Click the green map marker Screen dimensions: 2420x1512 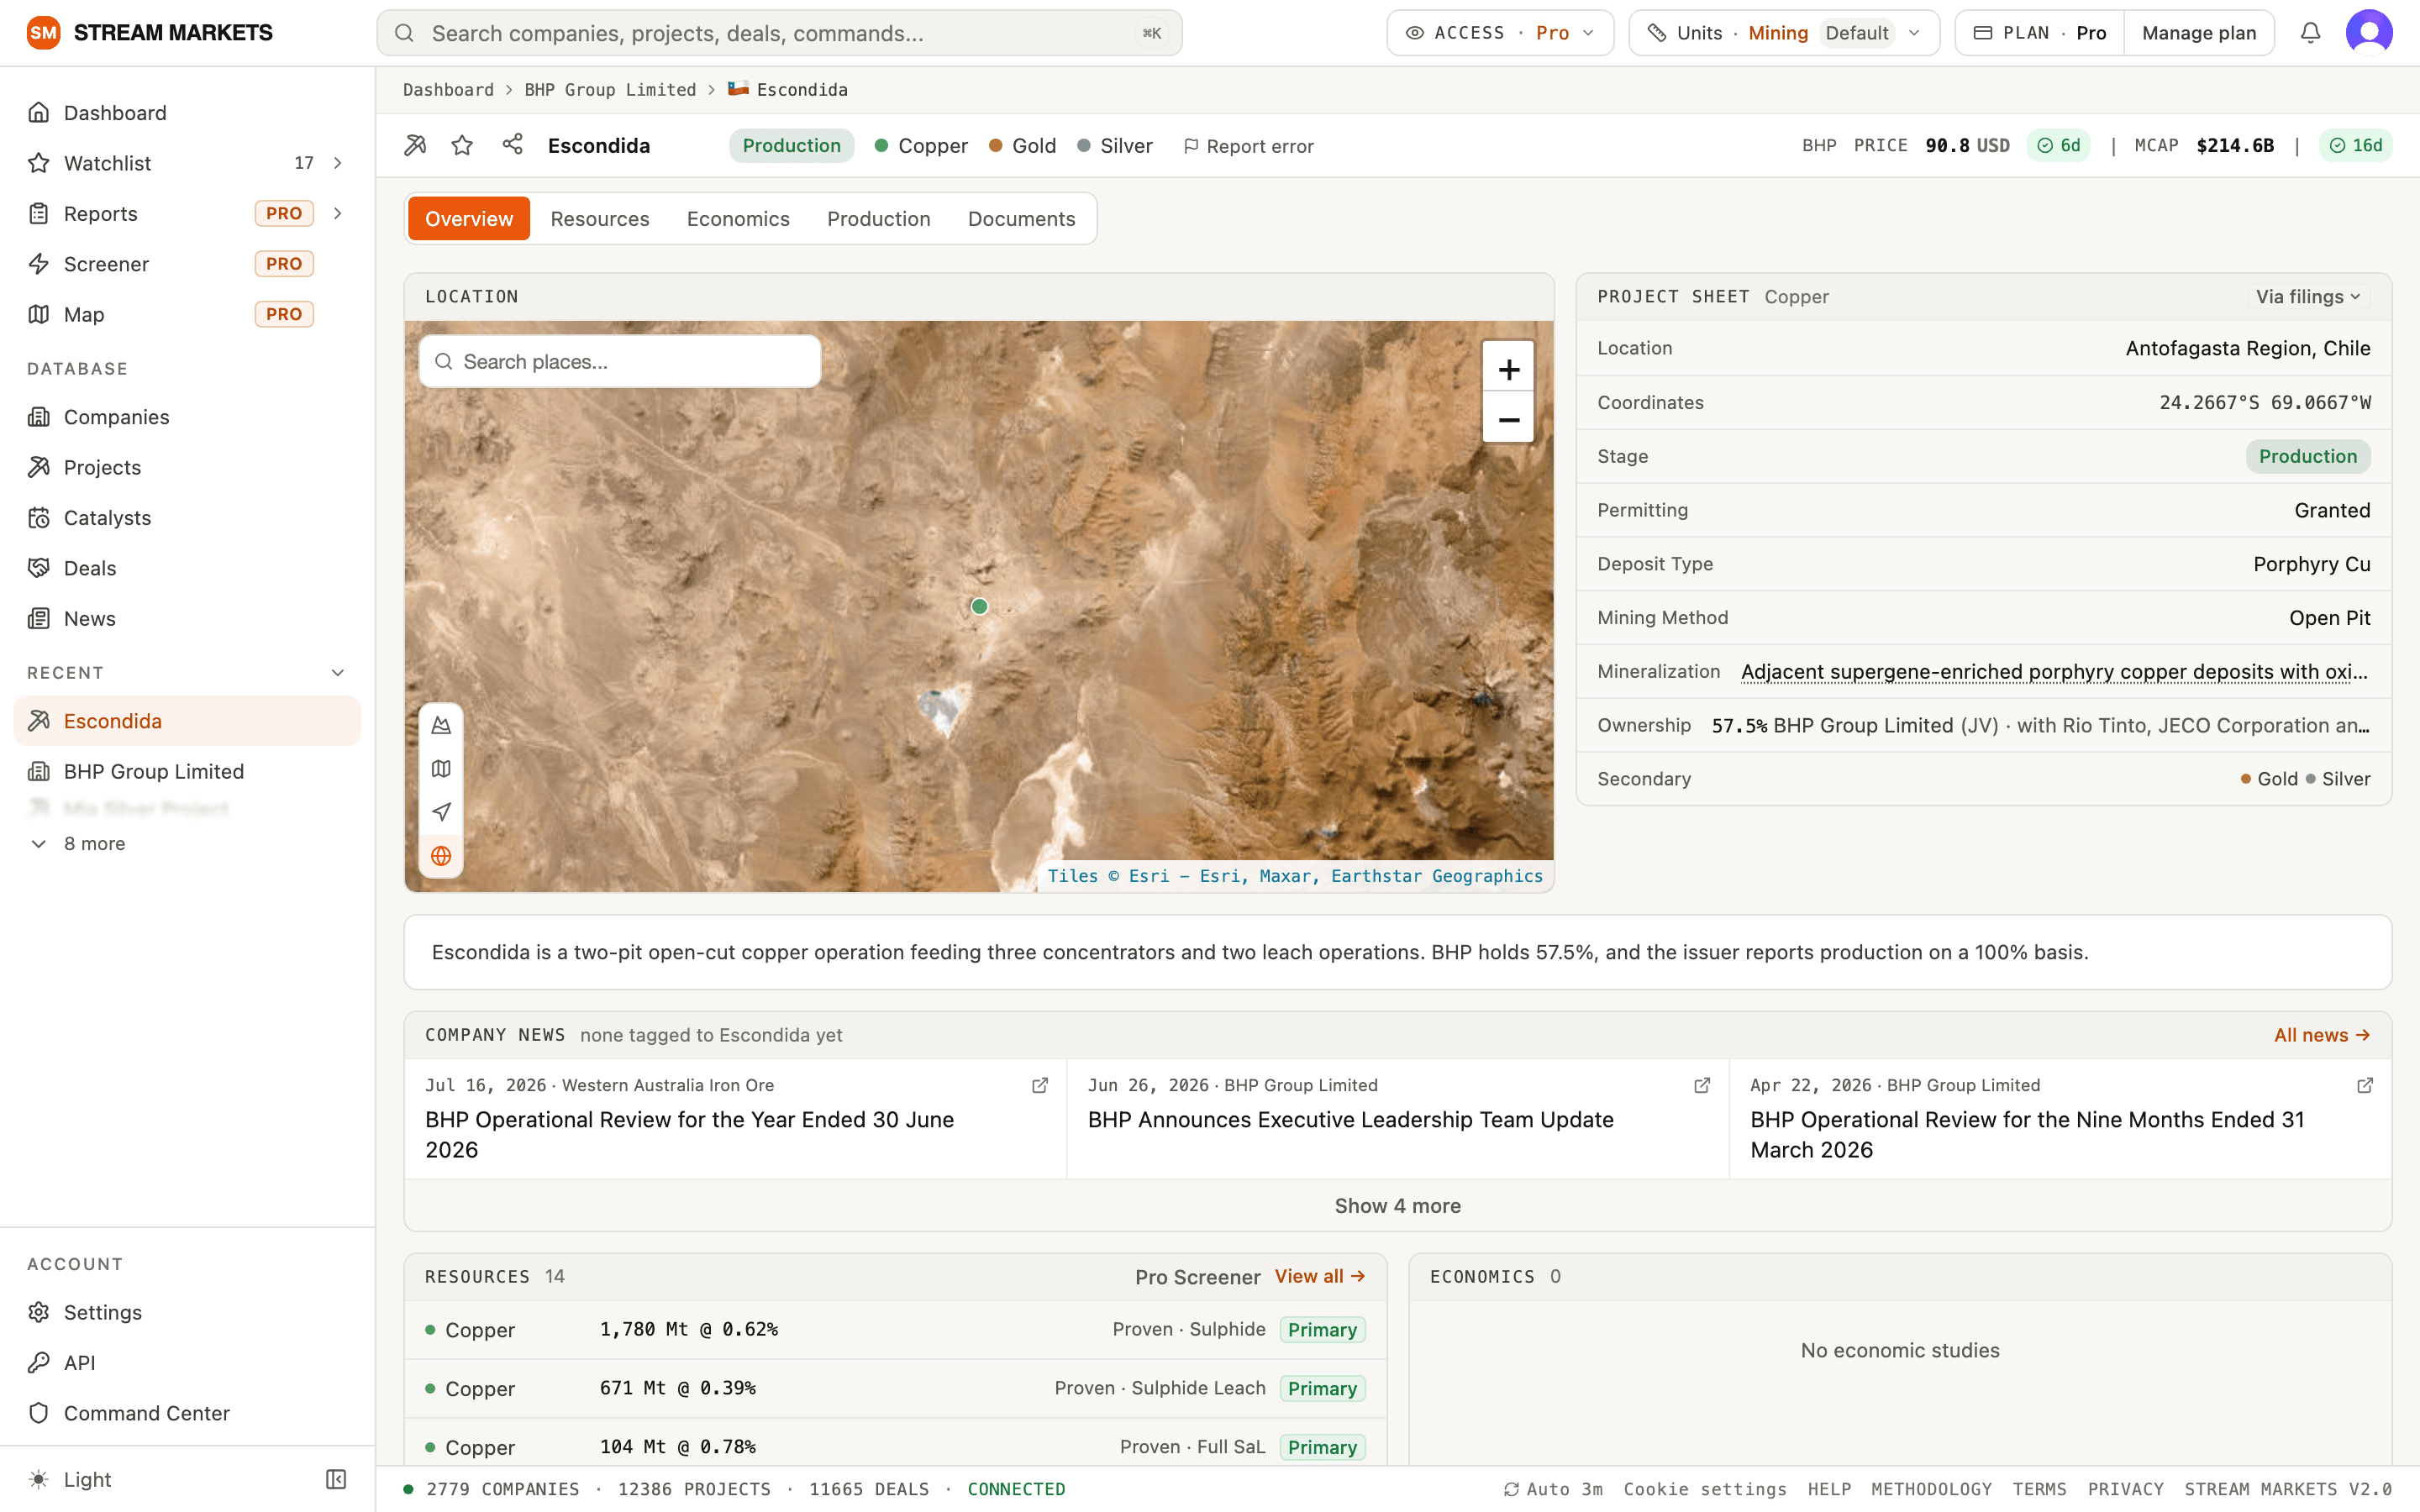tap(979, 606)
